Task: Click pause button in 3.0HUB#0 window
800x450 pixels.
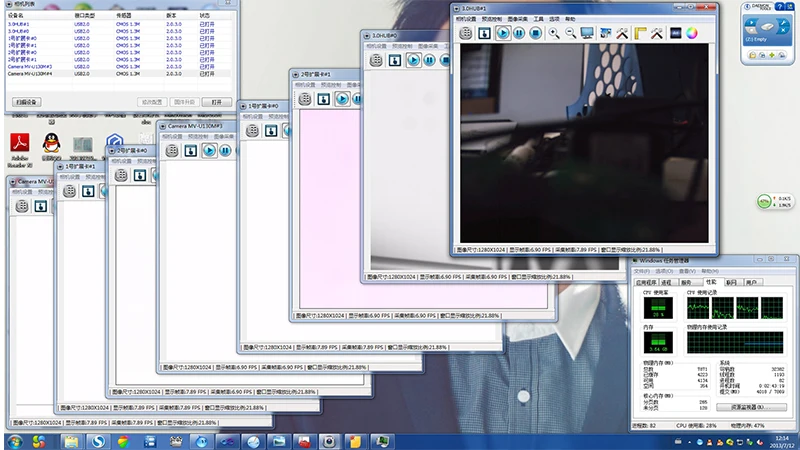Action: (x=430, y=60)
